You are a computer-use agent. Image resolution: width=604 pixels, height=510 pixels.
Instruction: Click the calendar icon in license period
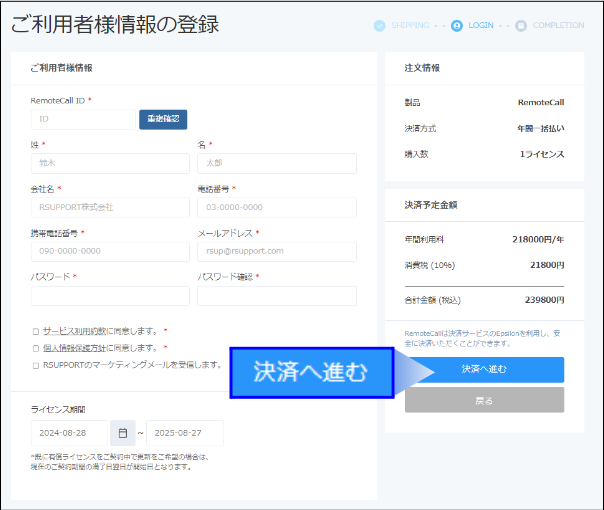click(123, 433)
